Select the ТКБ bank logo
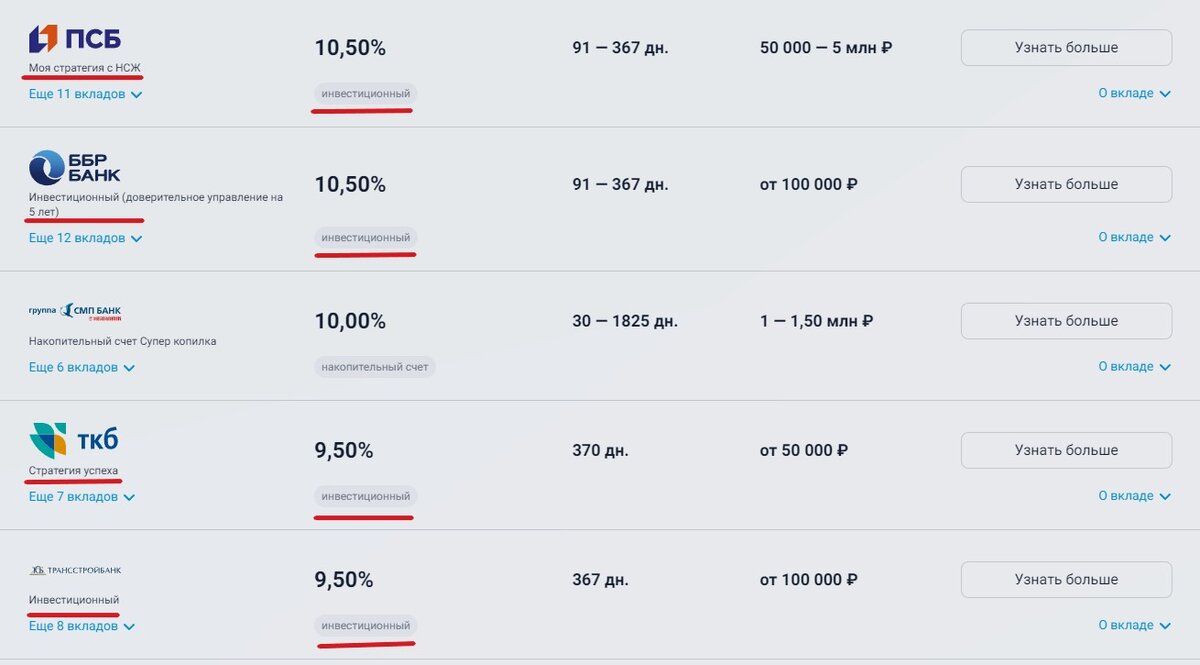This screenshot has width=1200, height=665. click(74, 440)
